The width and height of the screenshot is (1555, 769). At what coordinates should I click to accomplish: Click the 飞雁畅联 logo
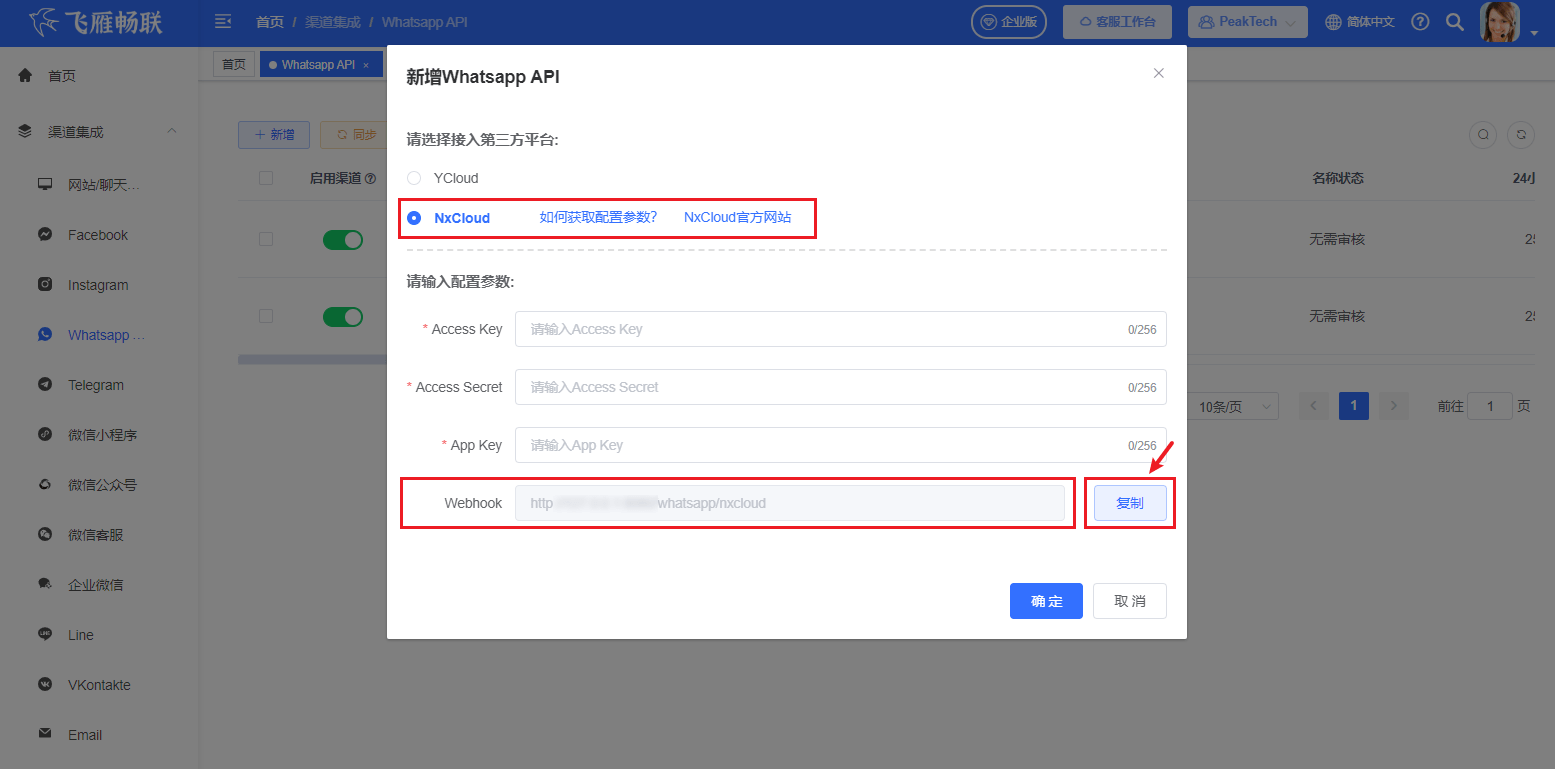(x=96, y=21)
